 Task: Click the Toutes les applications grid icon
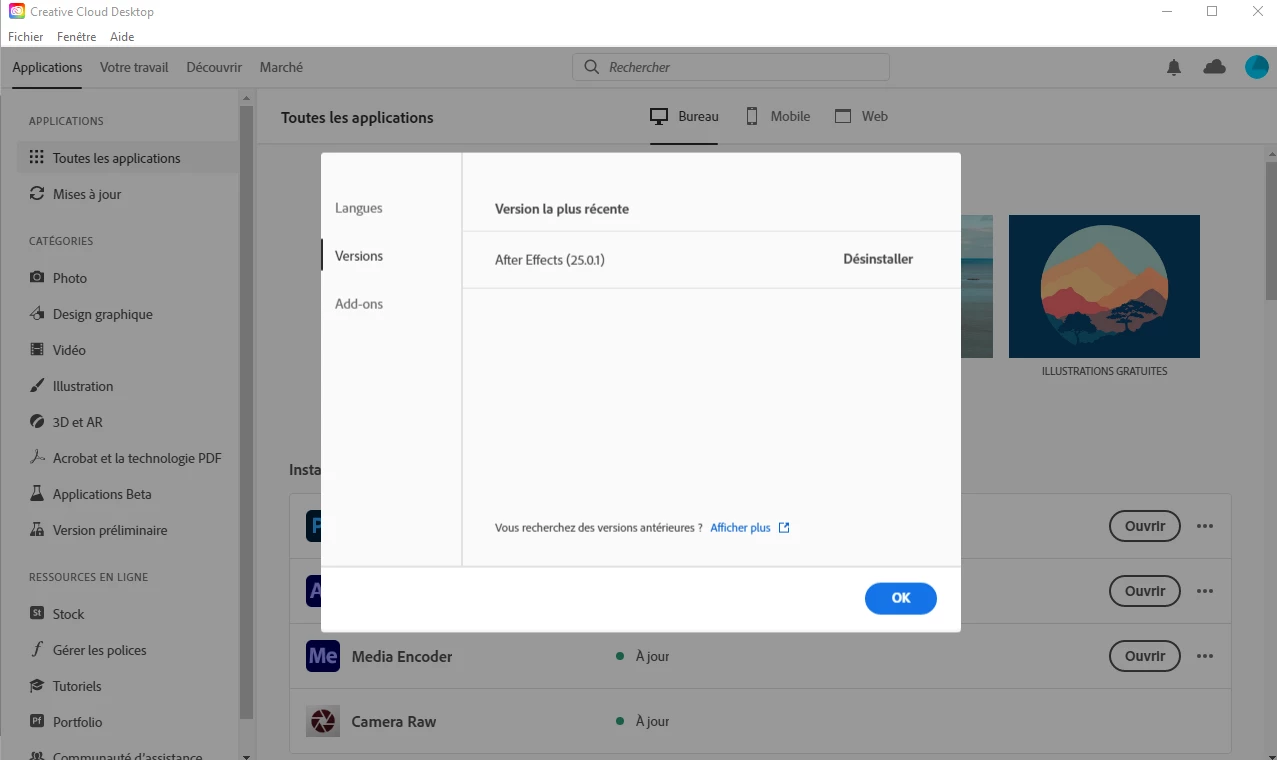37,158
